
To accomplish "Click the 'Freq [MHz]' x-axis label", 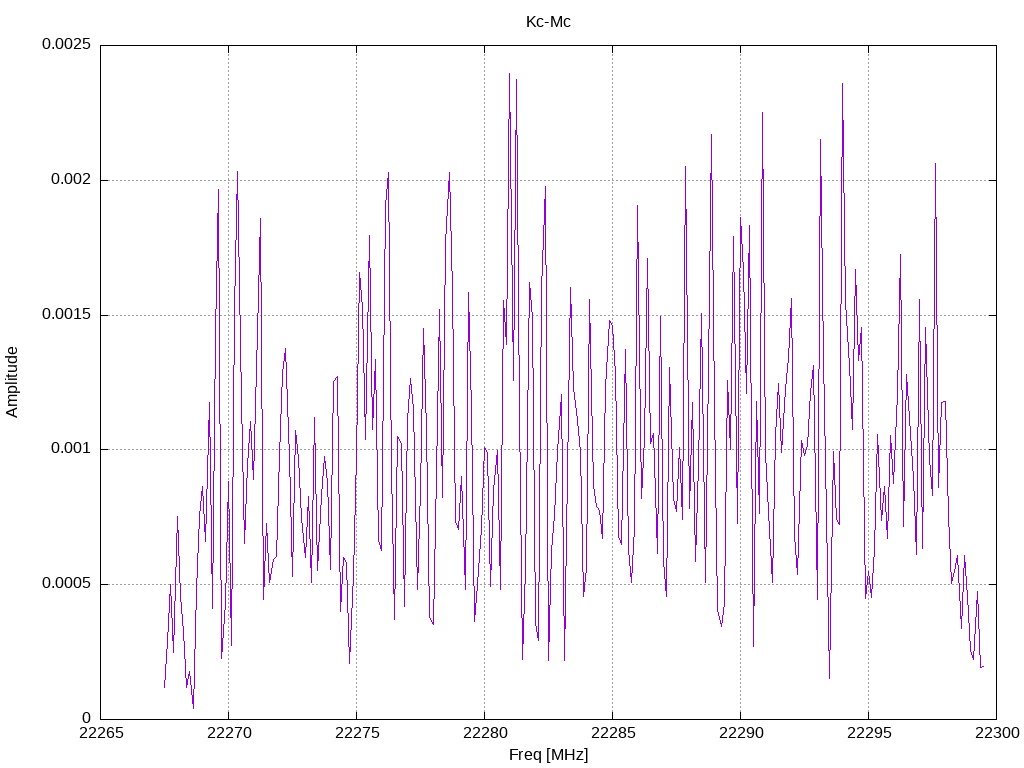I will click(548, 755).
